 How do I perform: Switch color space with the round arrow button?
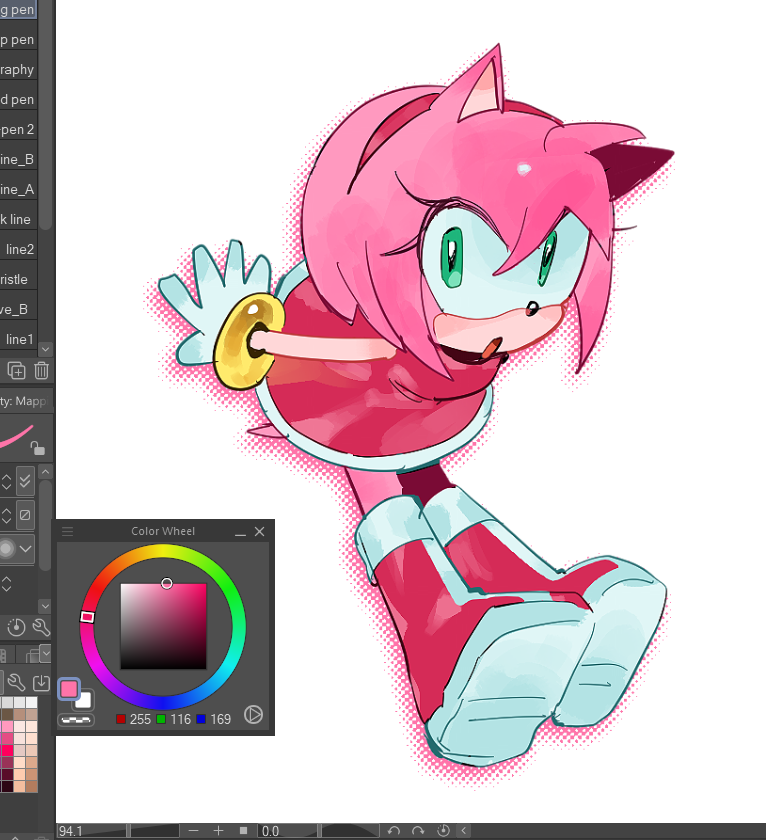(x=253, y=715)
